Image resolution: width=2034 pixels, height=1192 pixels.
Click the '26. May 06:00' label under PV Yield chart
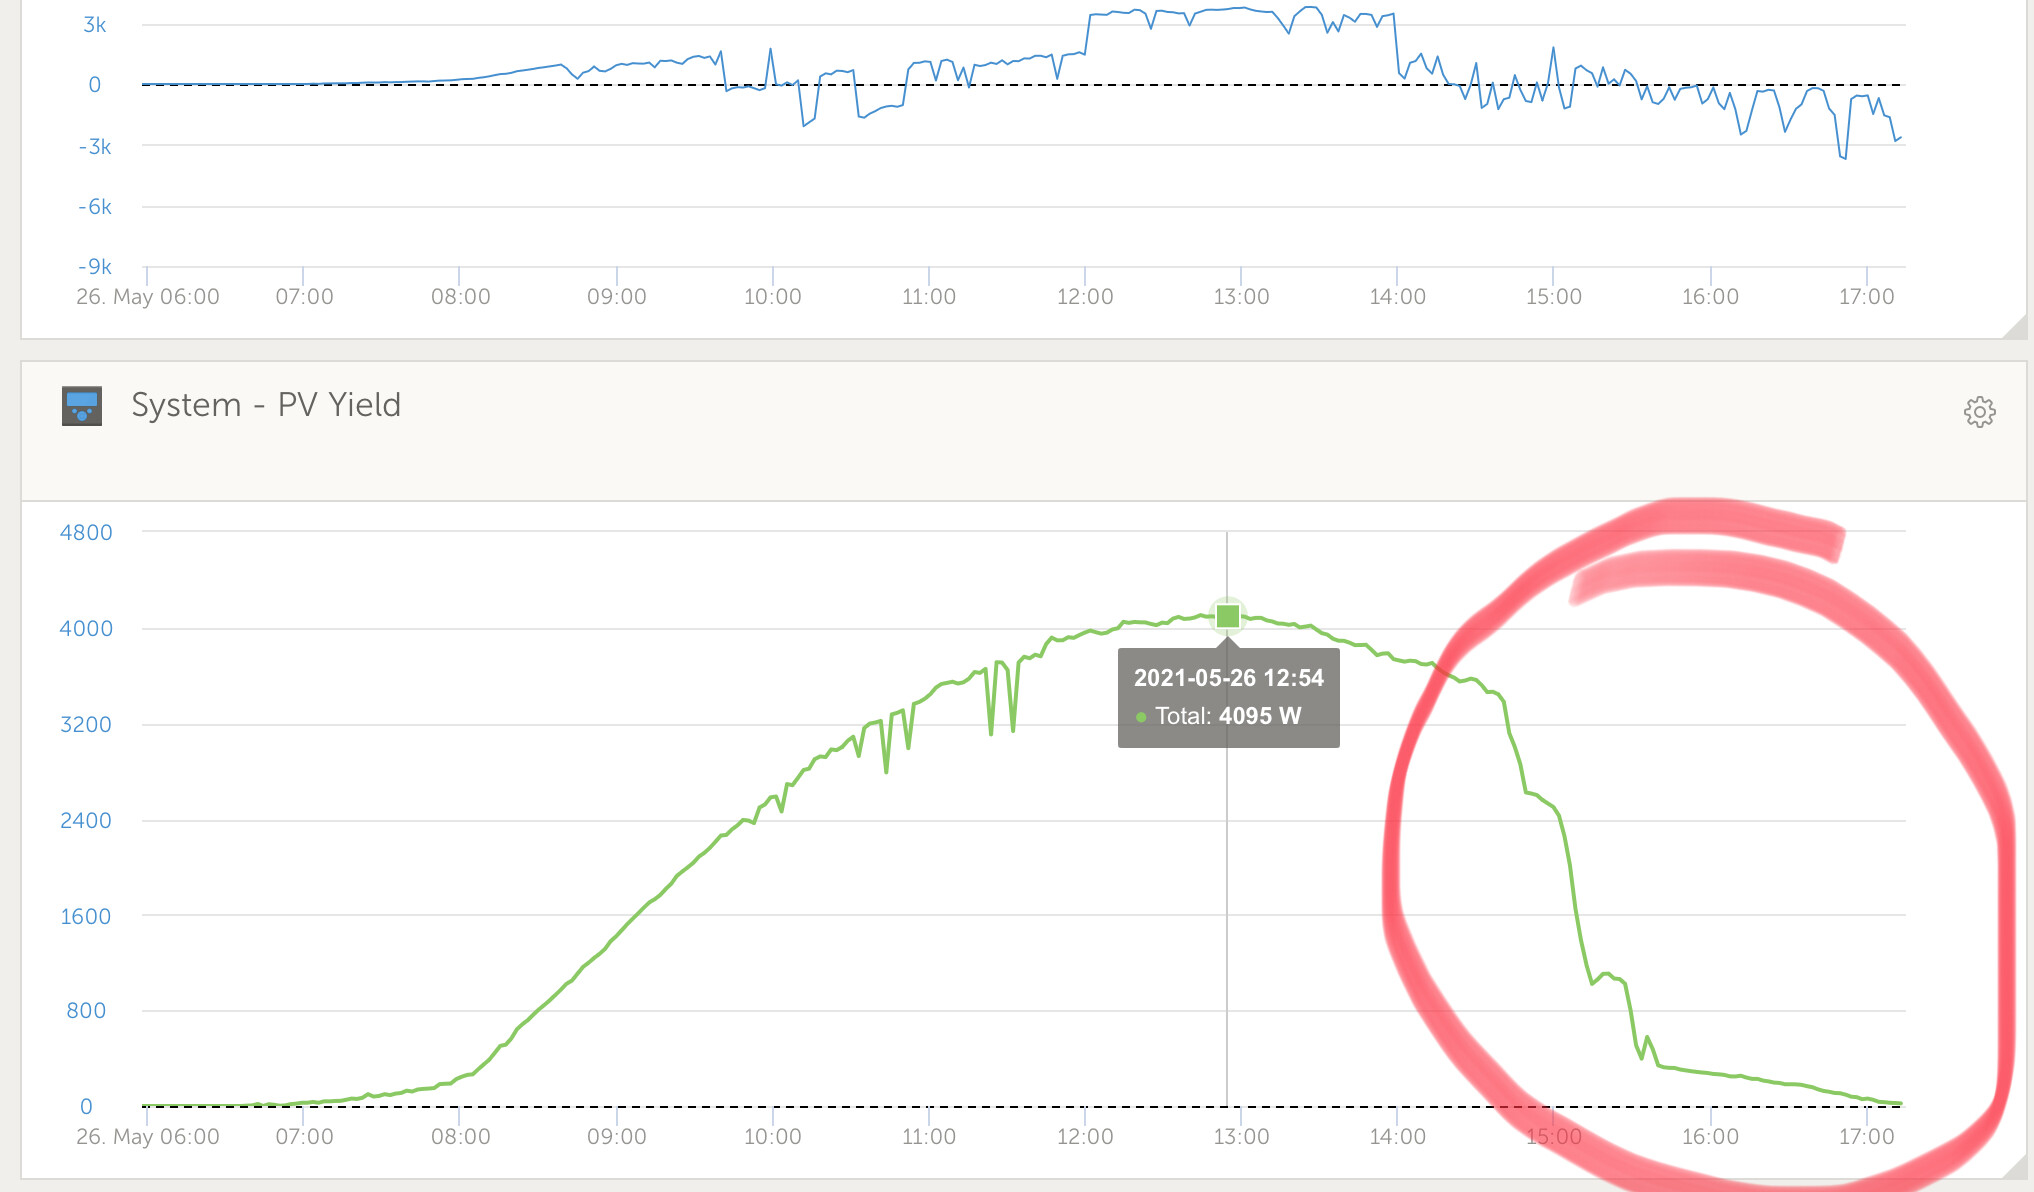148,1136
